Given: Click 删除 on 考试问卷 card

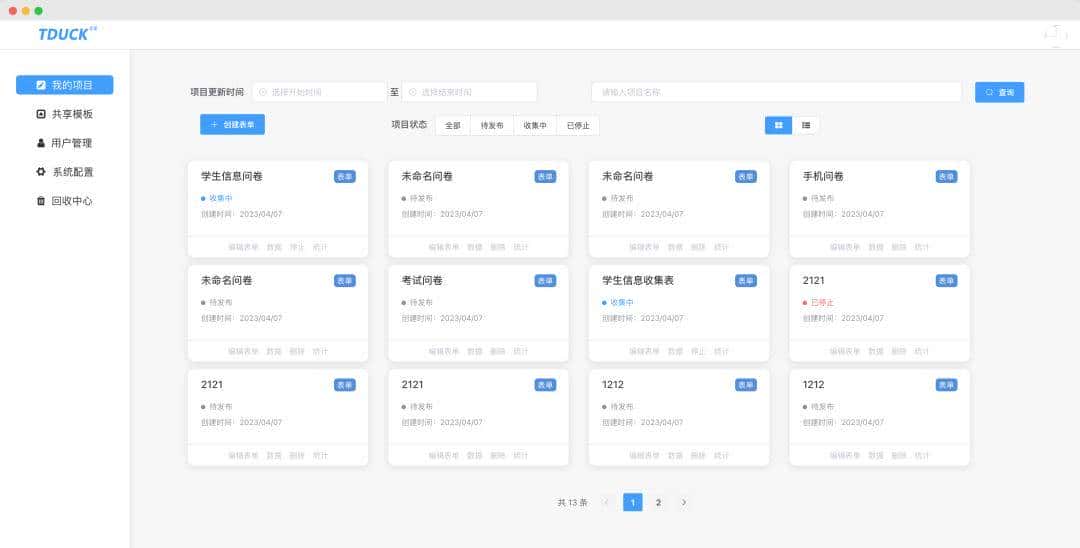Looking at the screenshot, I should pos(498,351).
